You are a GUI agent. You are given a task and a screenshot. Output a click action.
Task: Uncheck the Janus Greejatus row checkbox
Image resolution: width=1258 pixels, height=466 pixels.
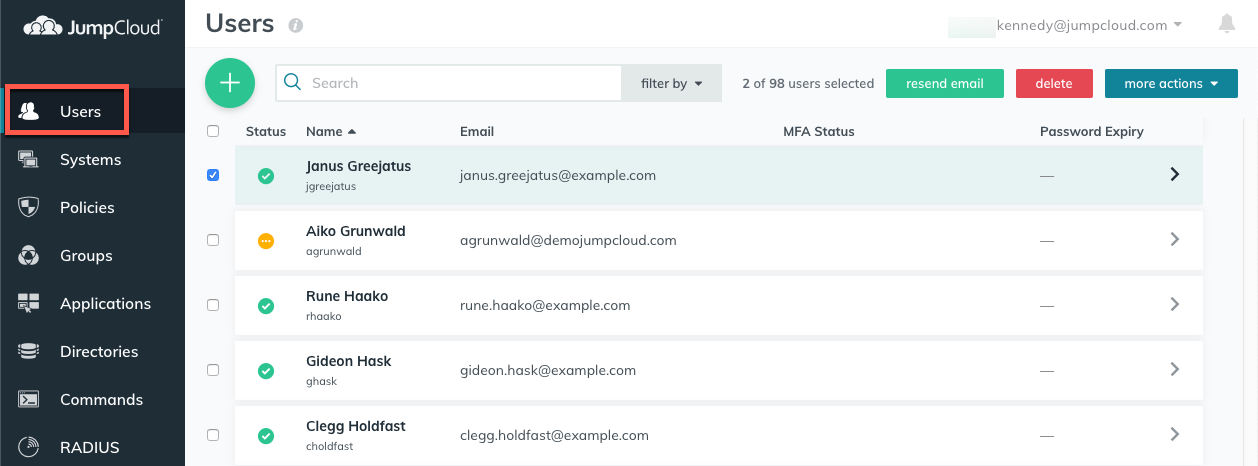pyautogui.click(x=213, y=175)
